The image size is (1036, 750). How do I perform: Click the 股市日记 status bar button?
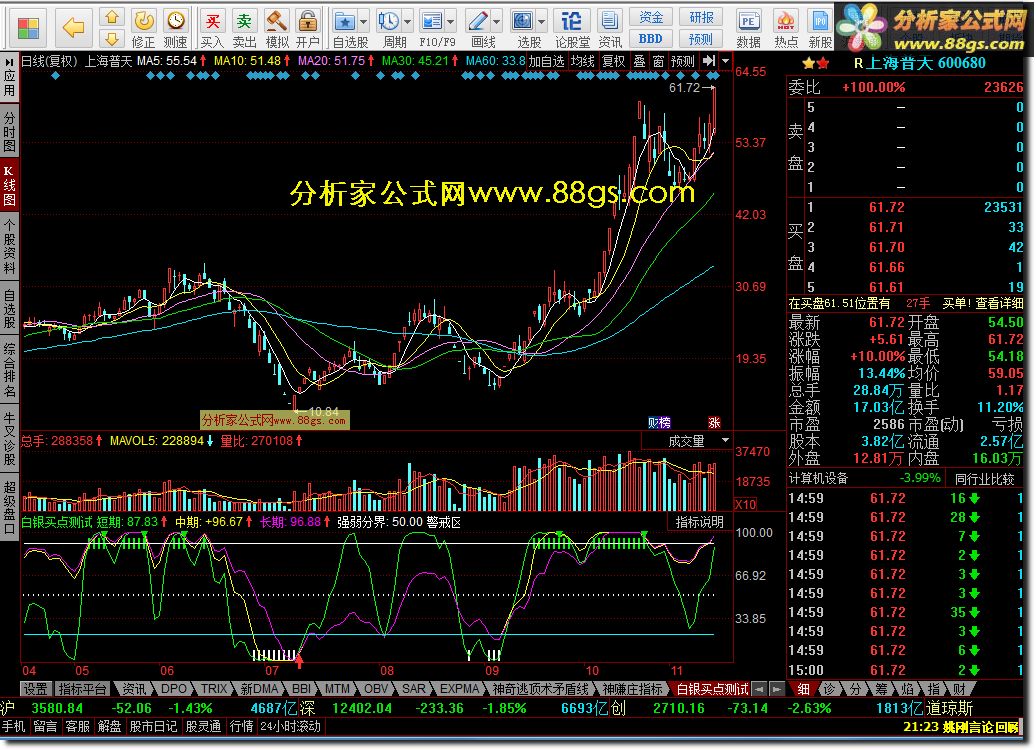(x=153, y=726)
